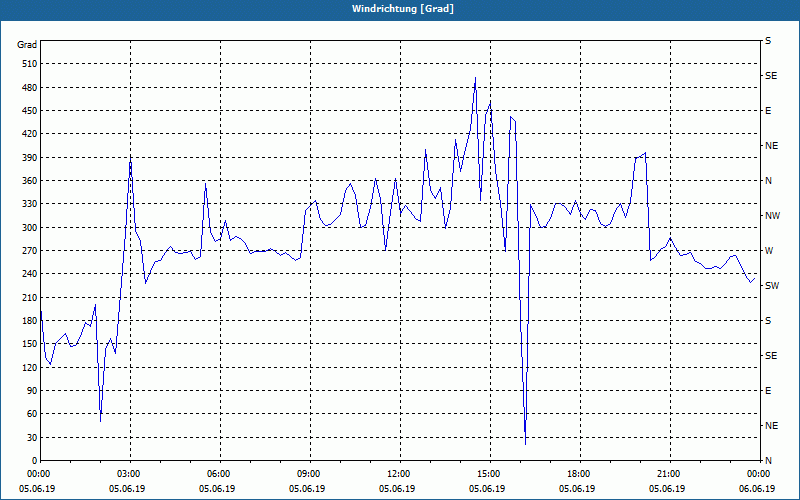This screenshot has width=800, height=500.
Task: Click the curve's lowest dip after 16:00
Action: 526,443
